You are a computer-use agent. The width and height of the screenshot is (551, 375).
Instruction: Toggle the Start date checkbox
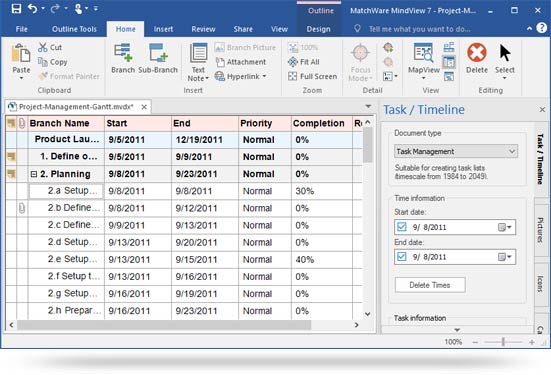click(x=401, y=227)
